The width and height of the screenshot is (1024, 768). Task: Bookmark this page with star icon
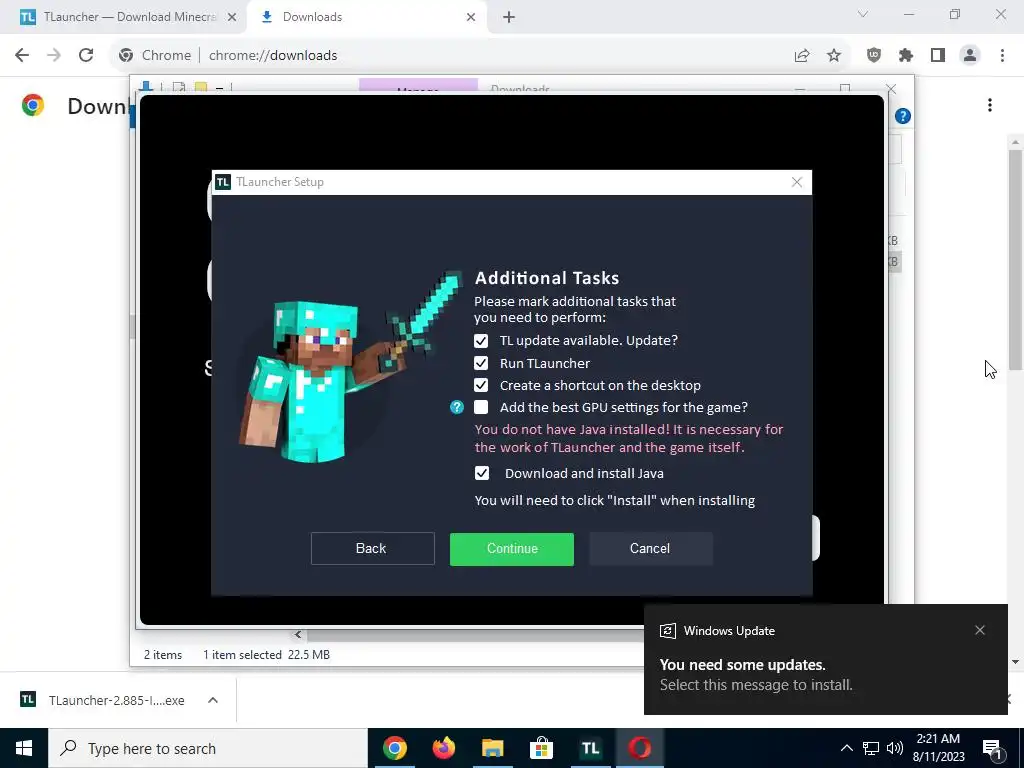(x=834, y=56)
